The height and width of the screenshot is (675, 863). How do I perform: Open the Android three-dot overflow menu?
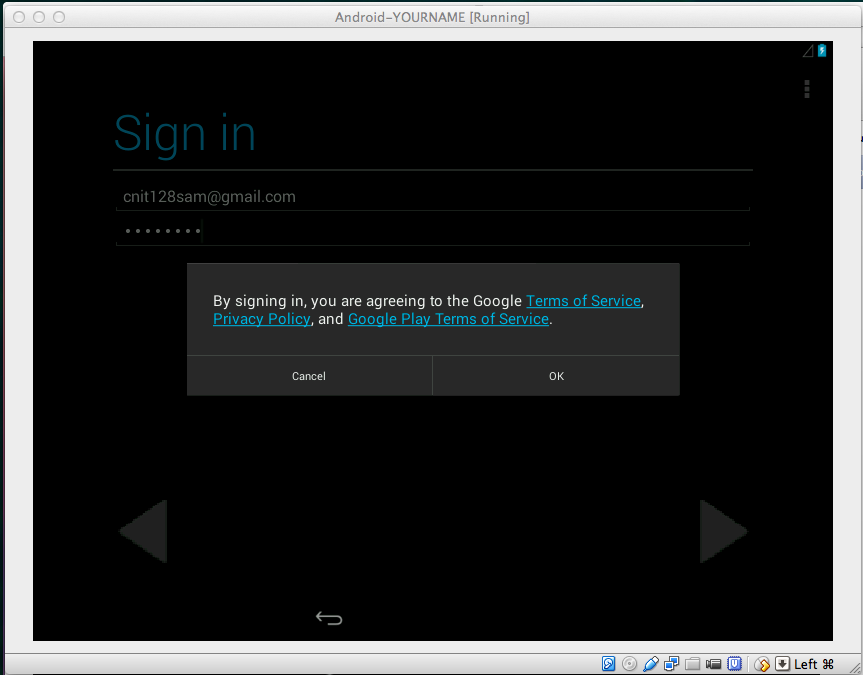(807, 89)
